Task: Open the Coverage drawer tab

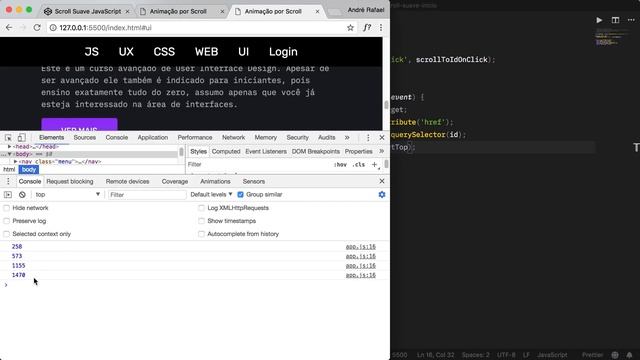Action: point(175,181)
